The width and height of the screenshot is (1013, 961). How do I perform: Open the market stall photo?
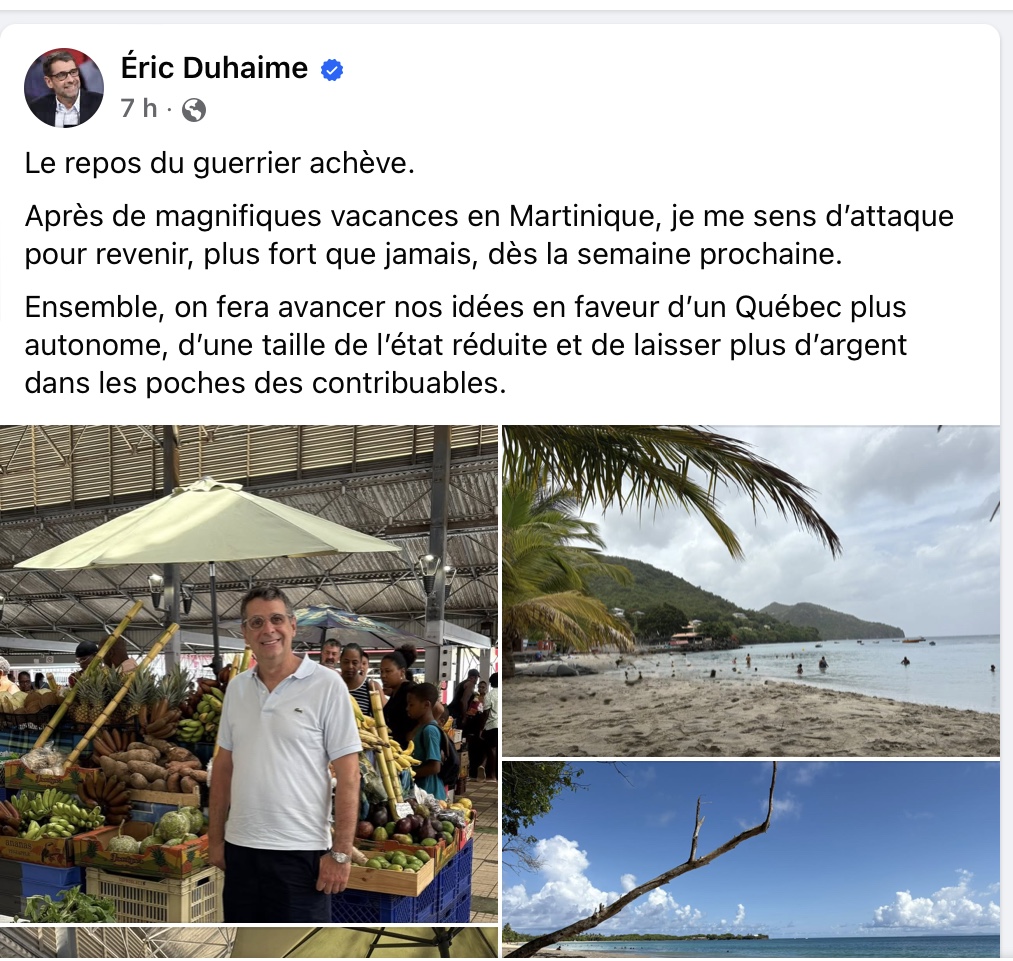click(249, 674)
